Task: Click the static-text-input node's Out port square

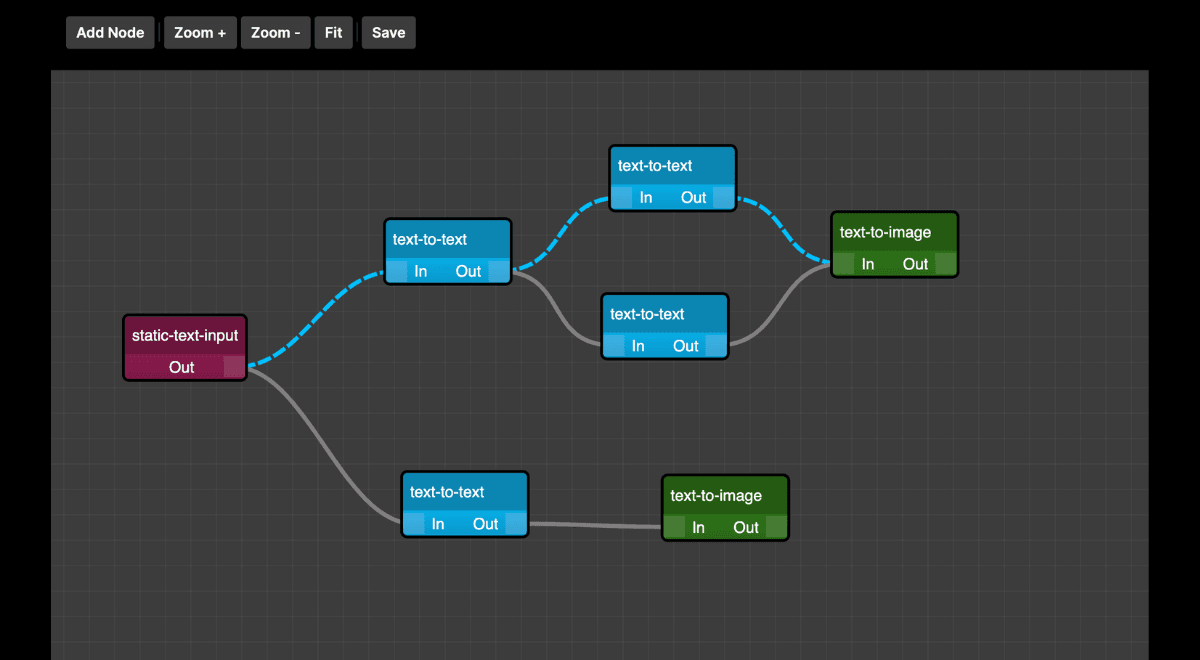Action: tap(233, 367)
